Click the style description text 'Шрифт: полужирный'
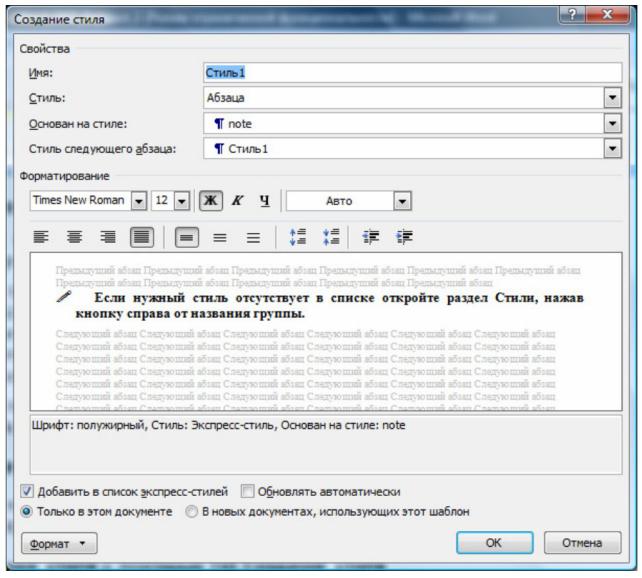Screen dimensions: 642x578 (x=88, y=425)
